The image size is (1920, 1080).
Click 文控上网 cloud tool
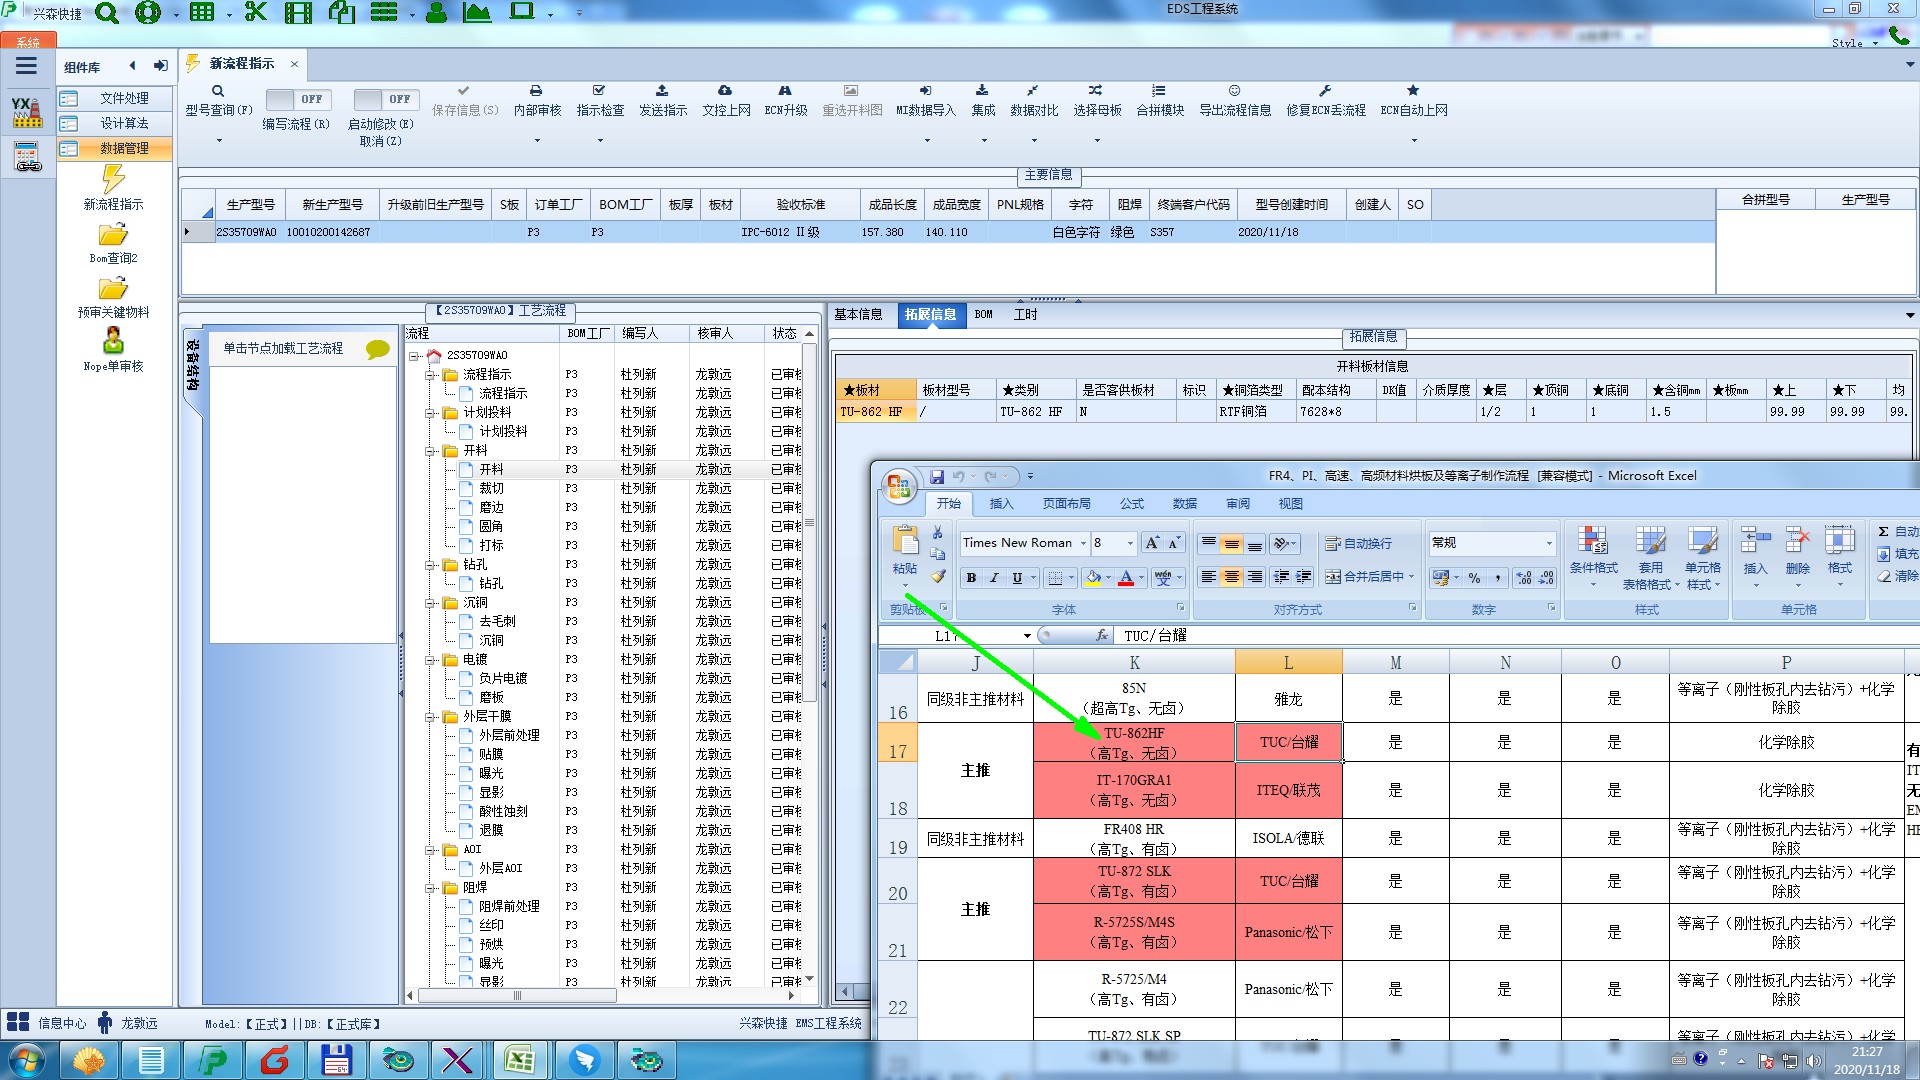pos(726,102)
